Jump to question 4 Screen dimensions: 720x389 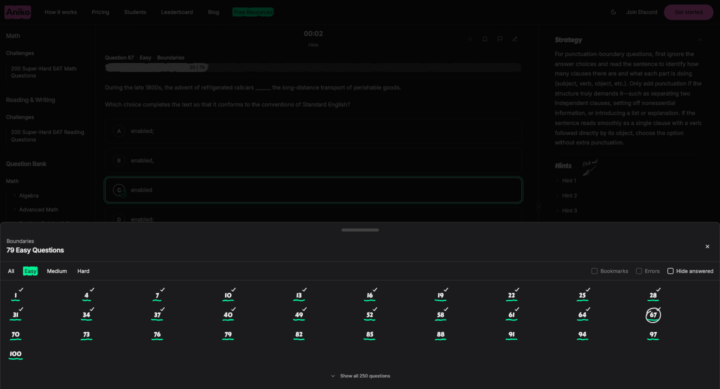pos(86,295)
